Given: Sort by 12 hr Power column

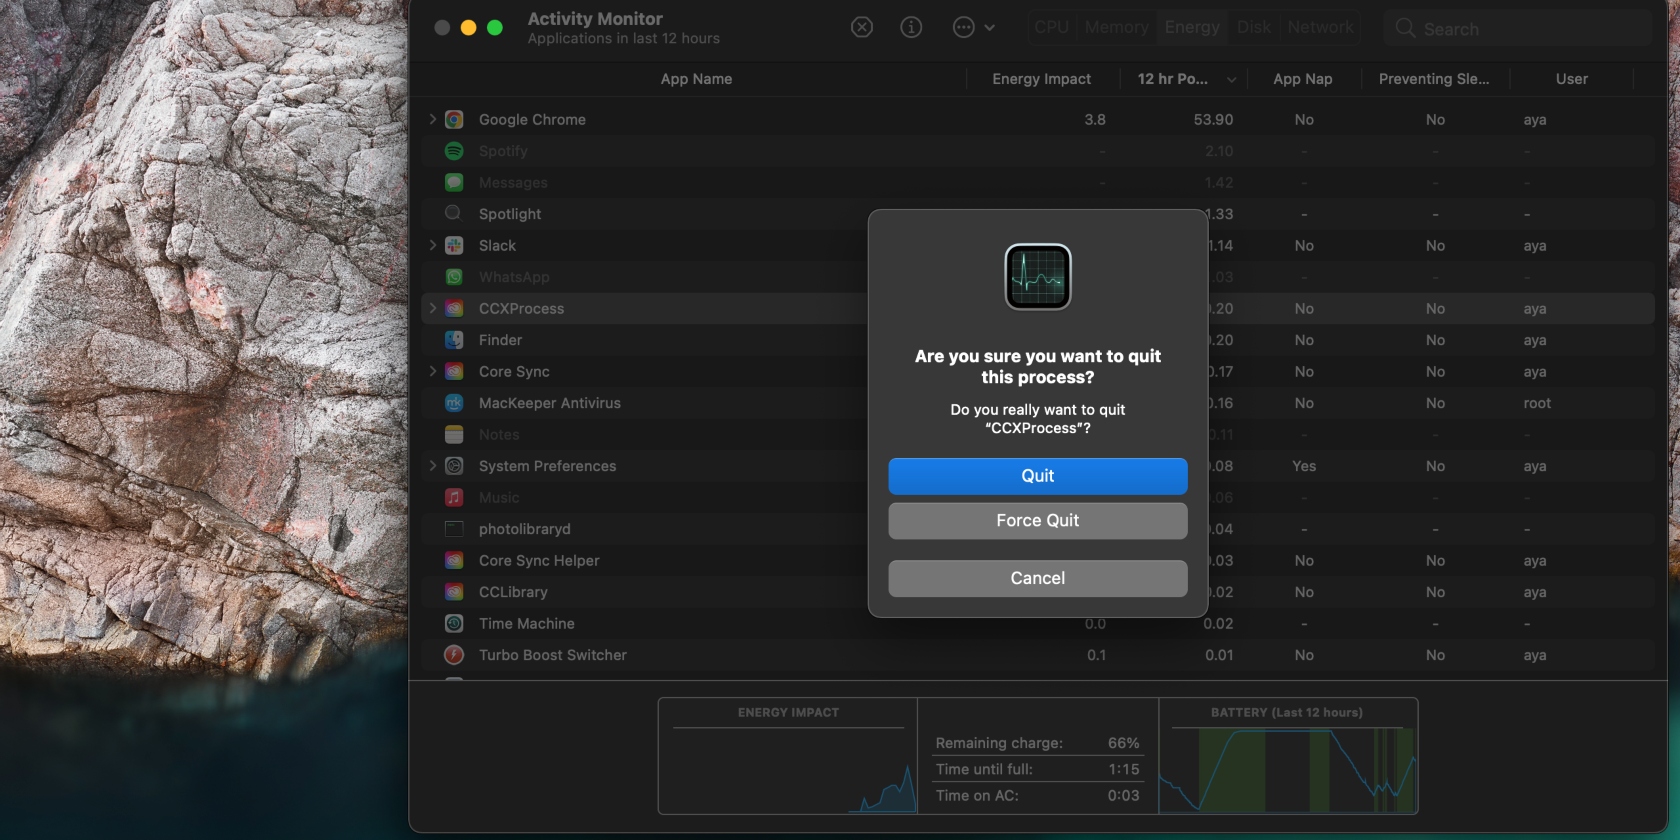Looking at the screenshot, I should pos(1186,79).
